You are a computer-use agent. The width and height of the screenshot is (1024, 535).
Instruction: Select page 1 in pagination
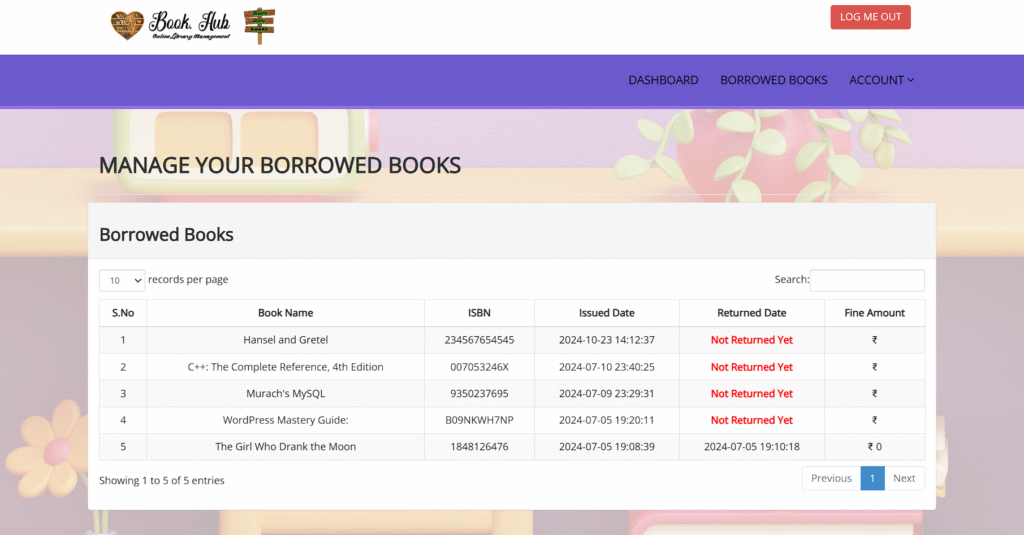[872, 478]
